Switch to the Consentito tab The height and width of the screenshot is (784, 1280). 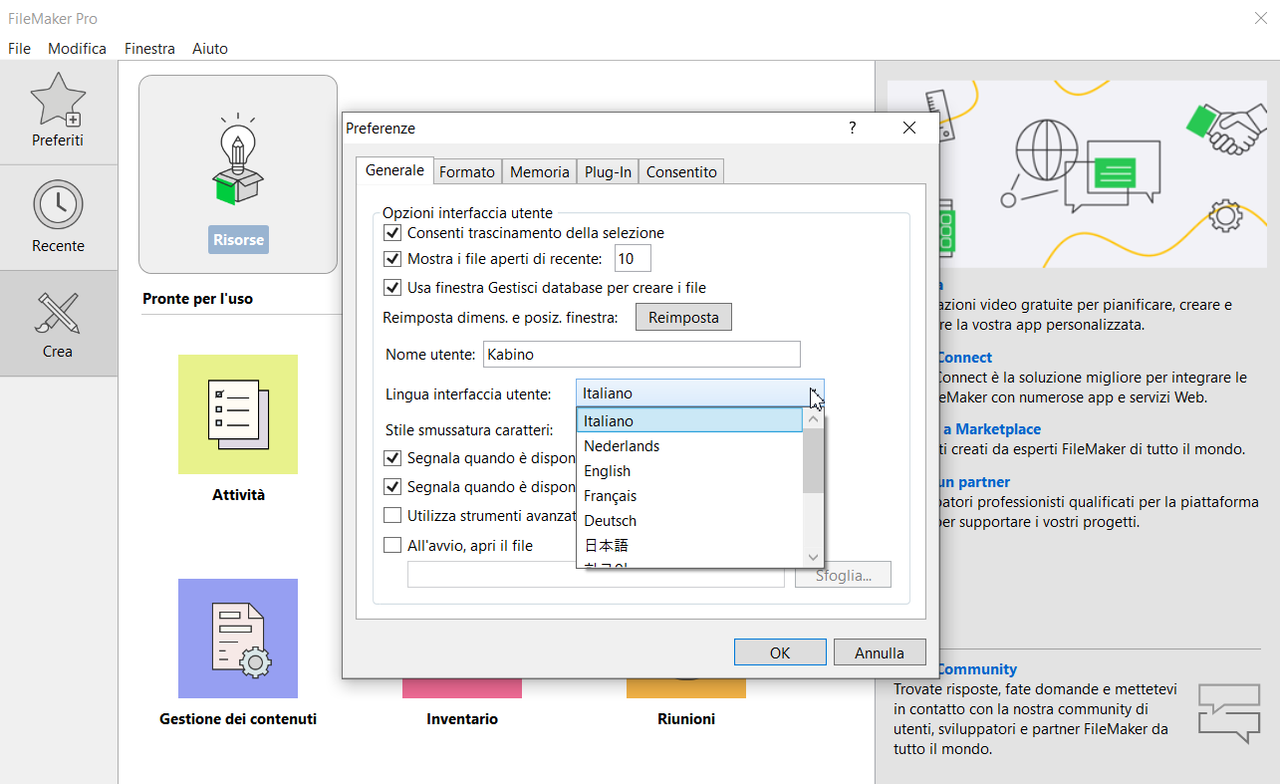(681, 172)
